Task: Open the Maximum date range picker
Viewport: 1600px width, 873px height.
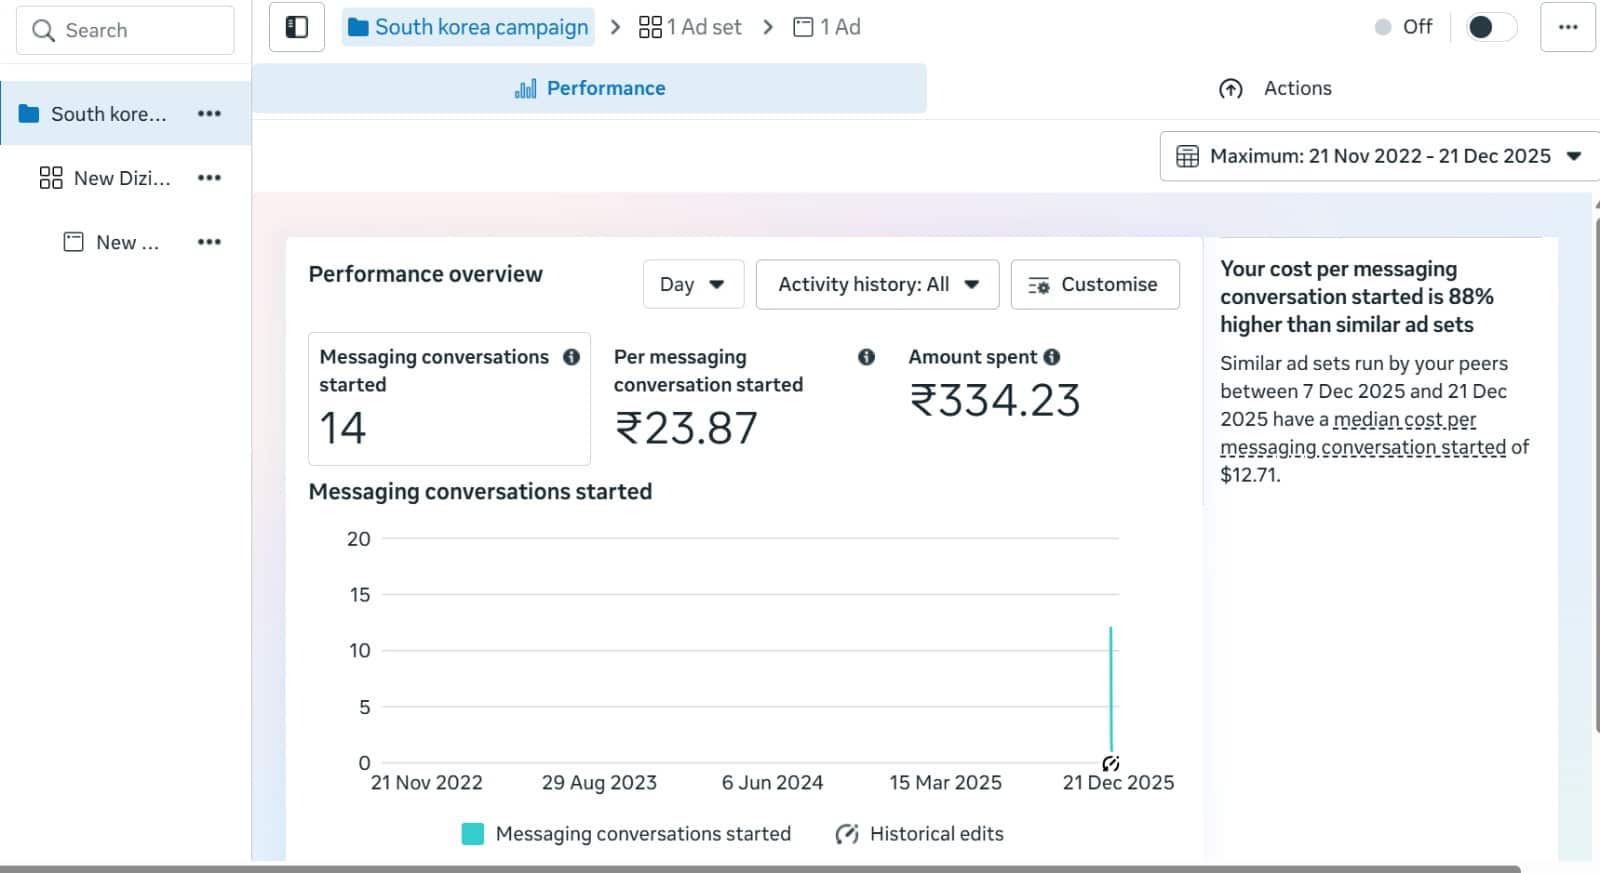Action: [1378, 156]
